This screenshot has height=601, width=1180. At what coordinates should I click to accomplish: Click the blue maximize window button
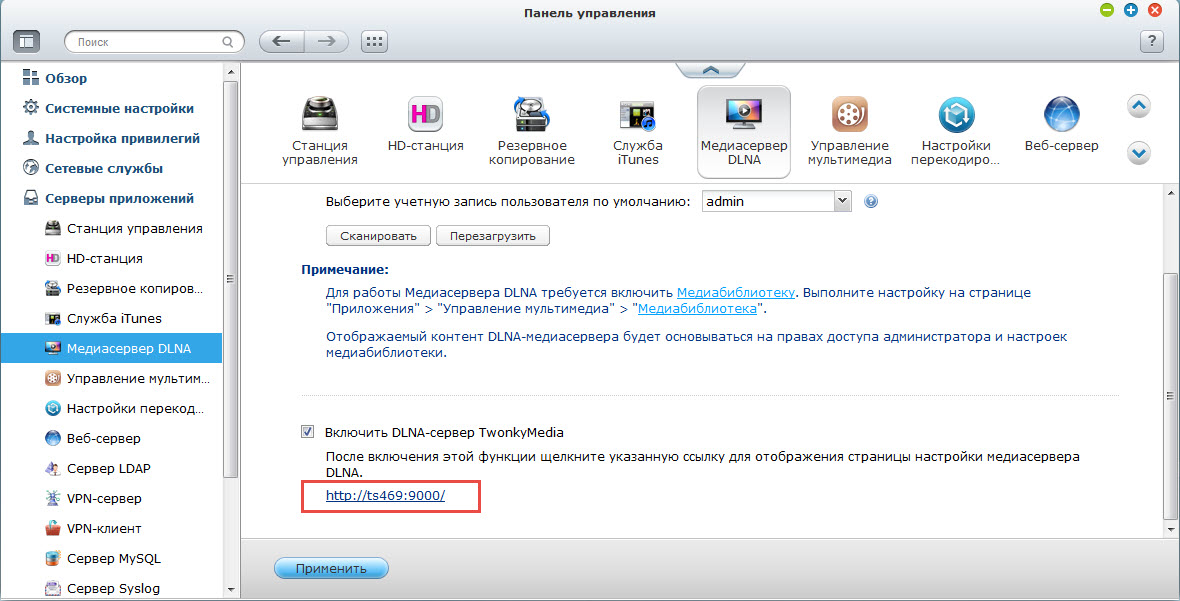coord(1130,11)
